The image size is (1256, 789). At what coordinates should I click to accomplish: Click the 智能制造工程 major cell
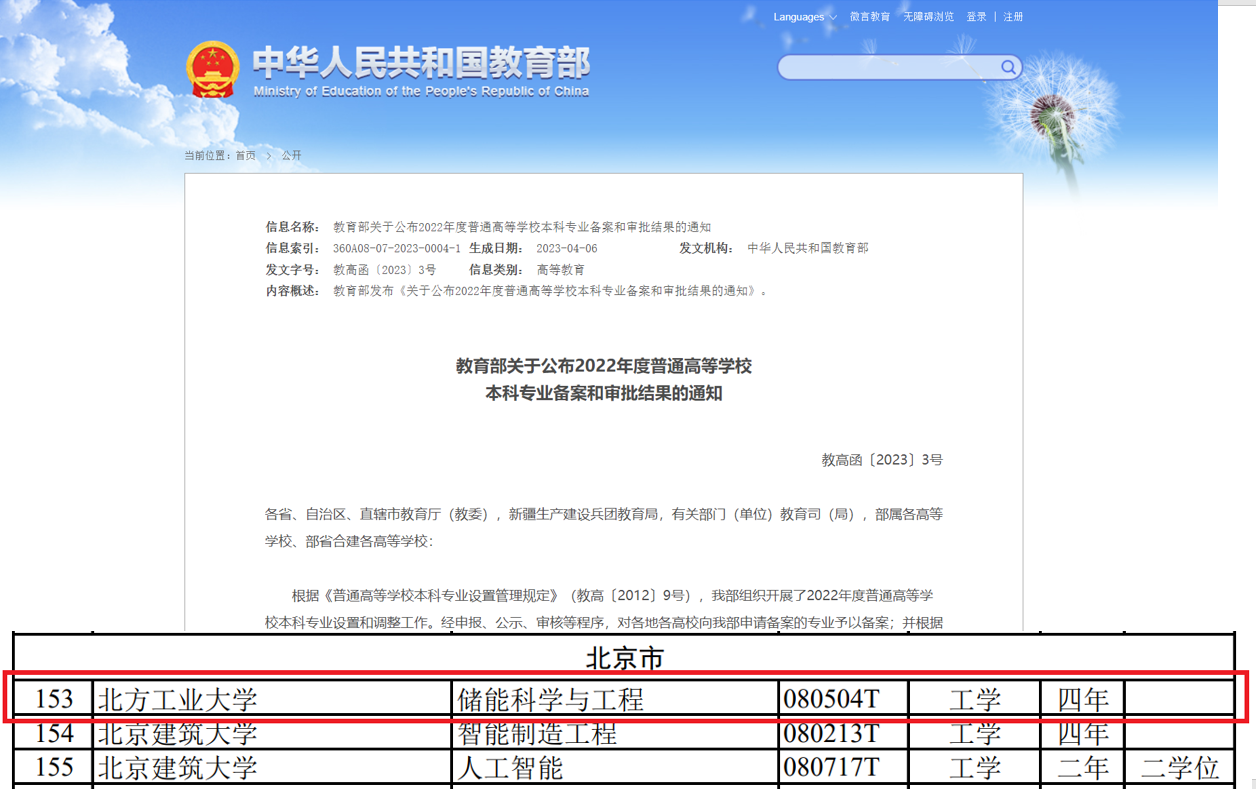(x=536, y=734)
